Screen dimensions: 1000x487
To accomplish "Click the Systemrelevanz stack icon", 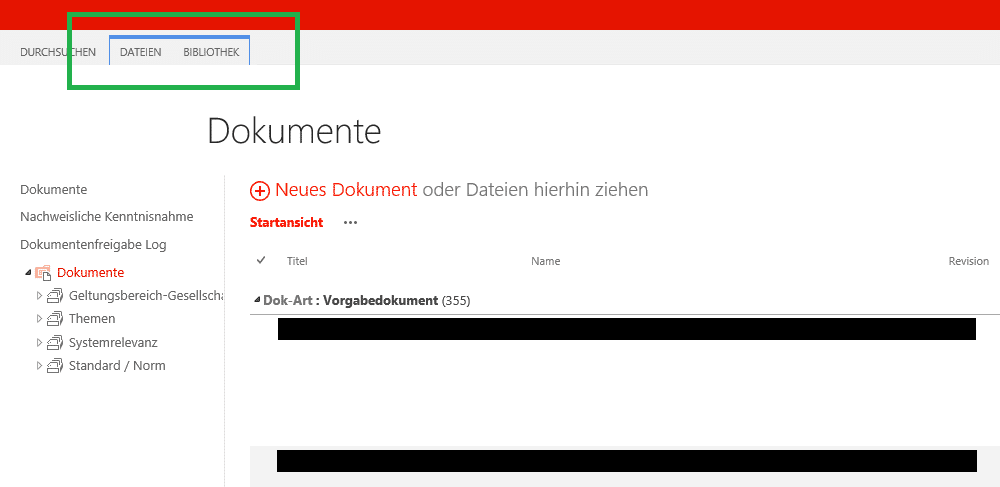I will tap(56, 343).
